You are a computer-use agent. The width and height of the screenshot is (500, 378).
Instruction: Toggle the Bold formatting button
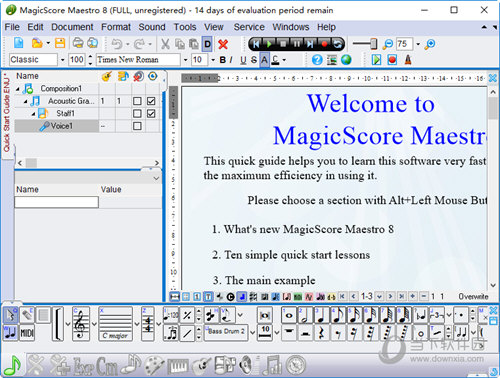[222, 60]
